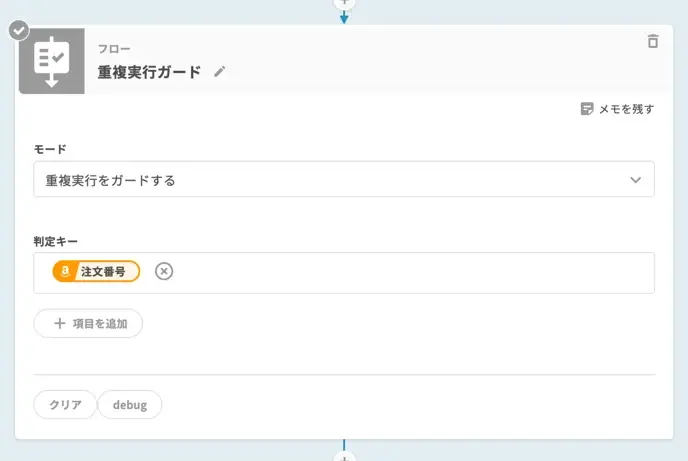Image resolution: width=688 pixels, height=461 pixels.
Task: Click the pencil icon to rename step
Action: pos(220,72)
